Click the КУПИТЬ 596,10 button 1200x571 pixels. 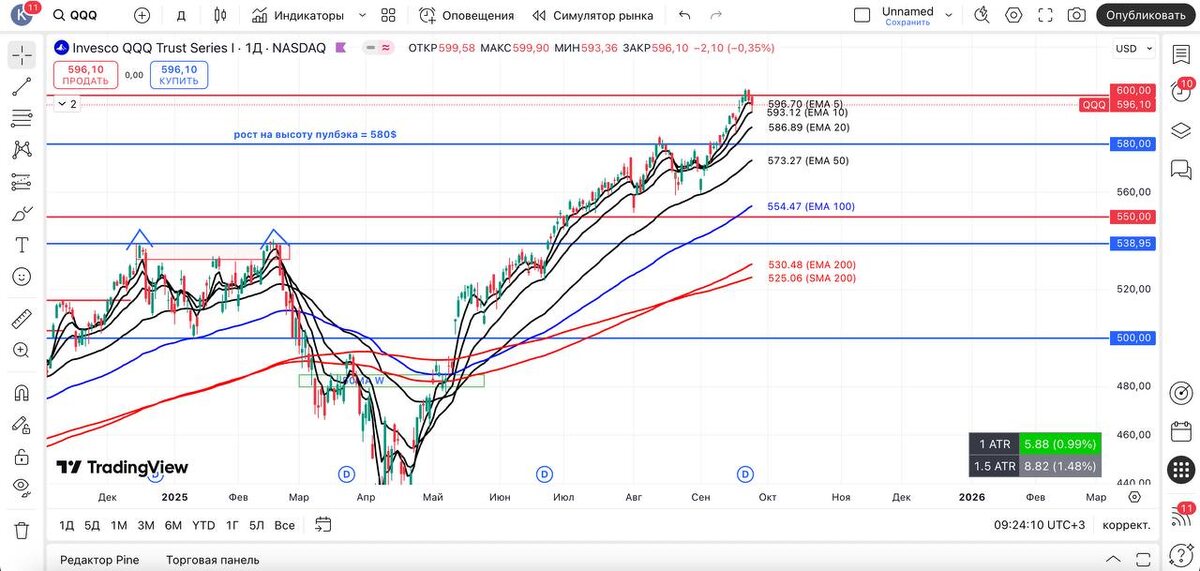pyautogui.click(x=179, y=75)
